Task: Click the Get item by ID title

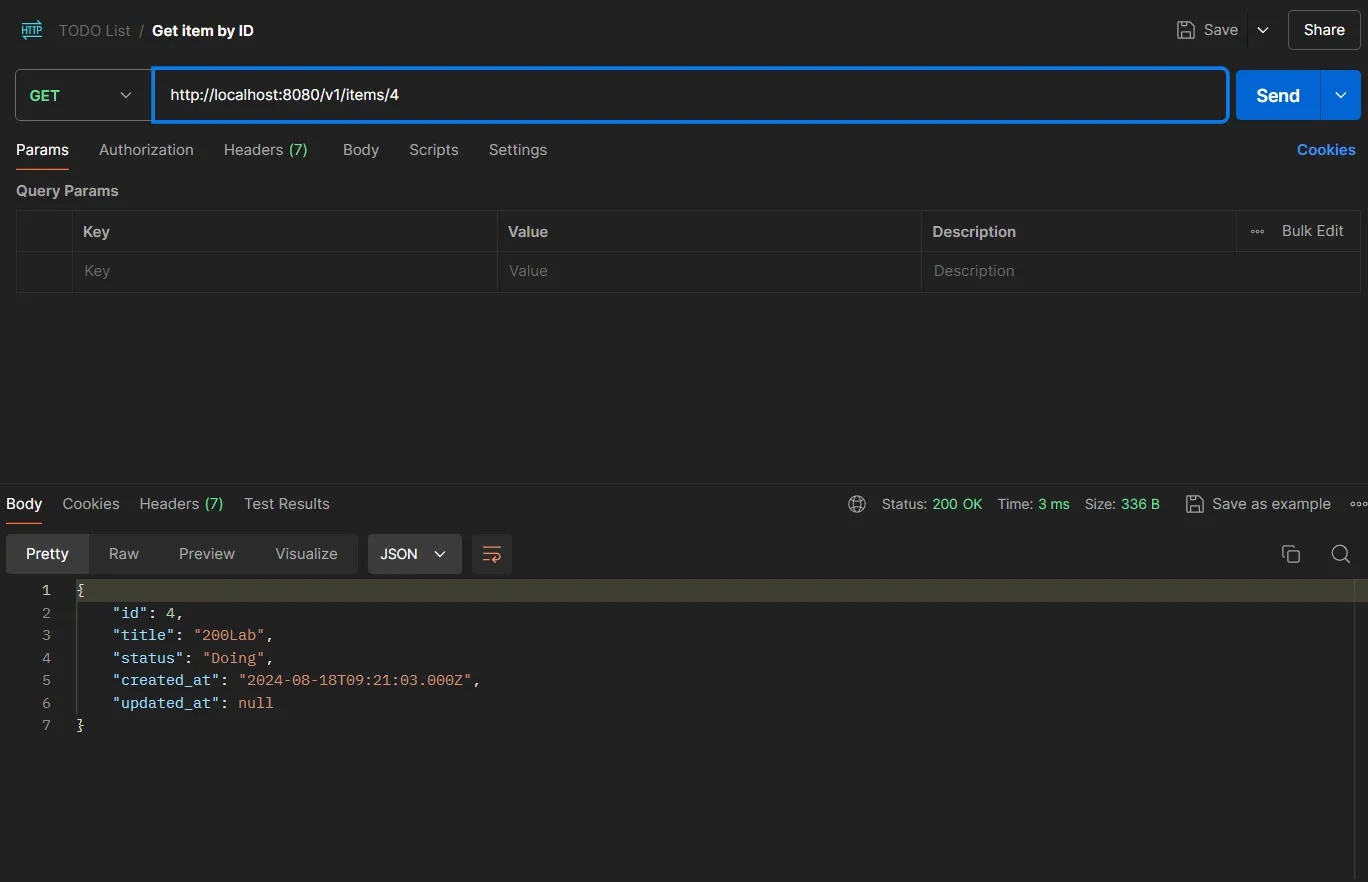Action: coord(203,31)
